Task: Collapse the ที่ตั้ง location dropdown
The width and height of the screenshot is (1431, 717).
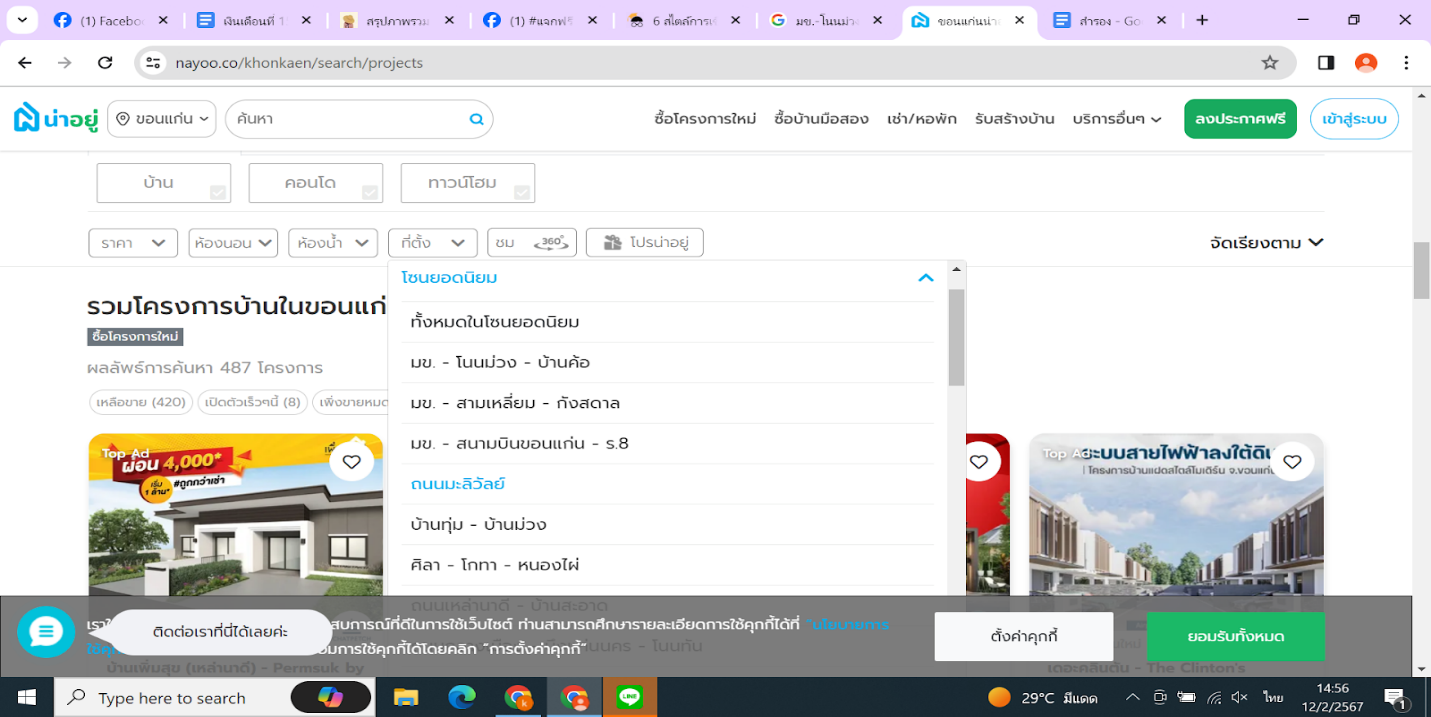Action: 433,242
